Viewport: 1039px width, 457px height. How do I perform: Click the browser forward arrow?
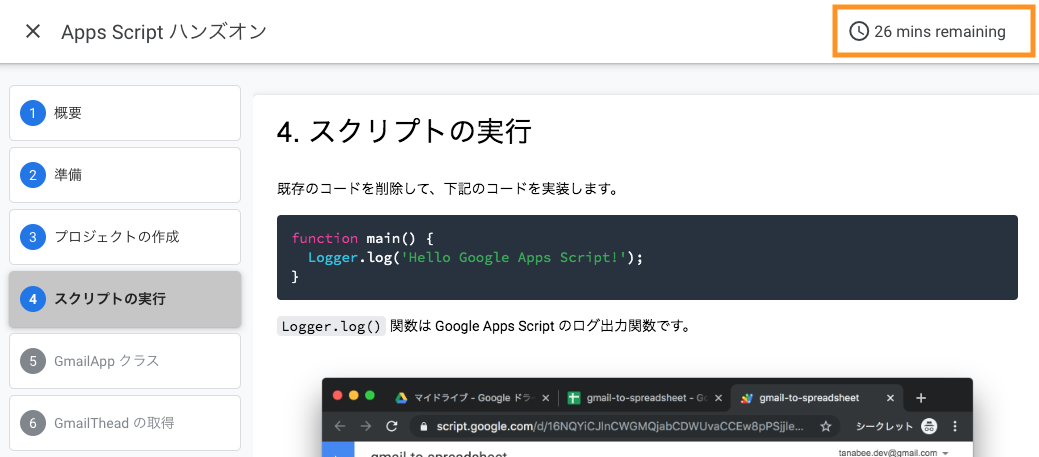(366, 427)
